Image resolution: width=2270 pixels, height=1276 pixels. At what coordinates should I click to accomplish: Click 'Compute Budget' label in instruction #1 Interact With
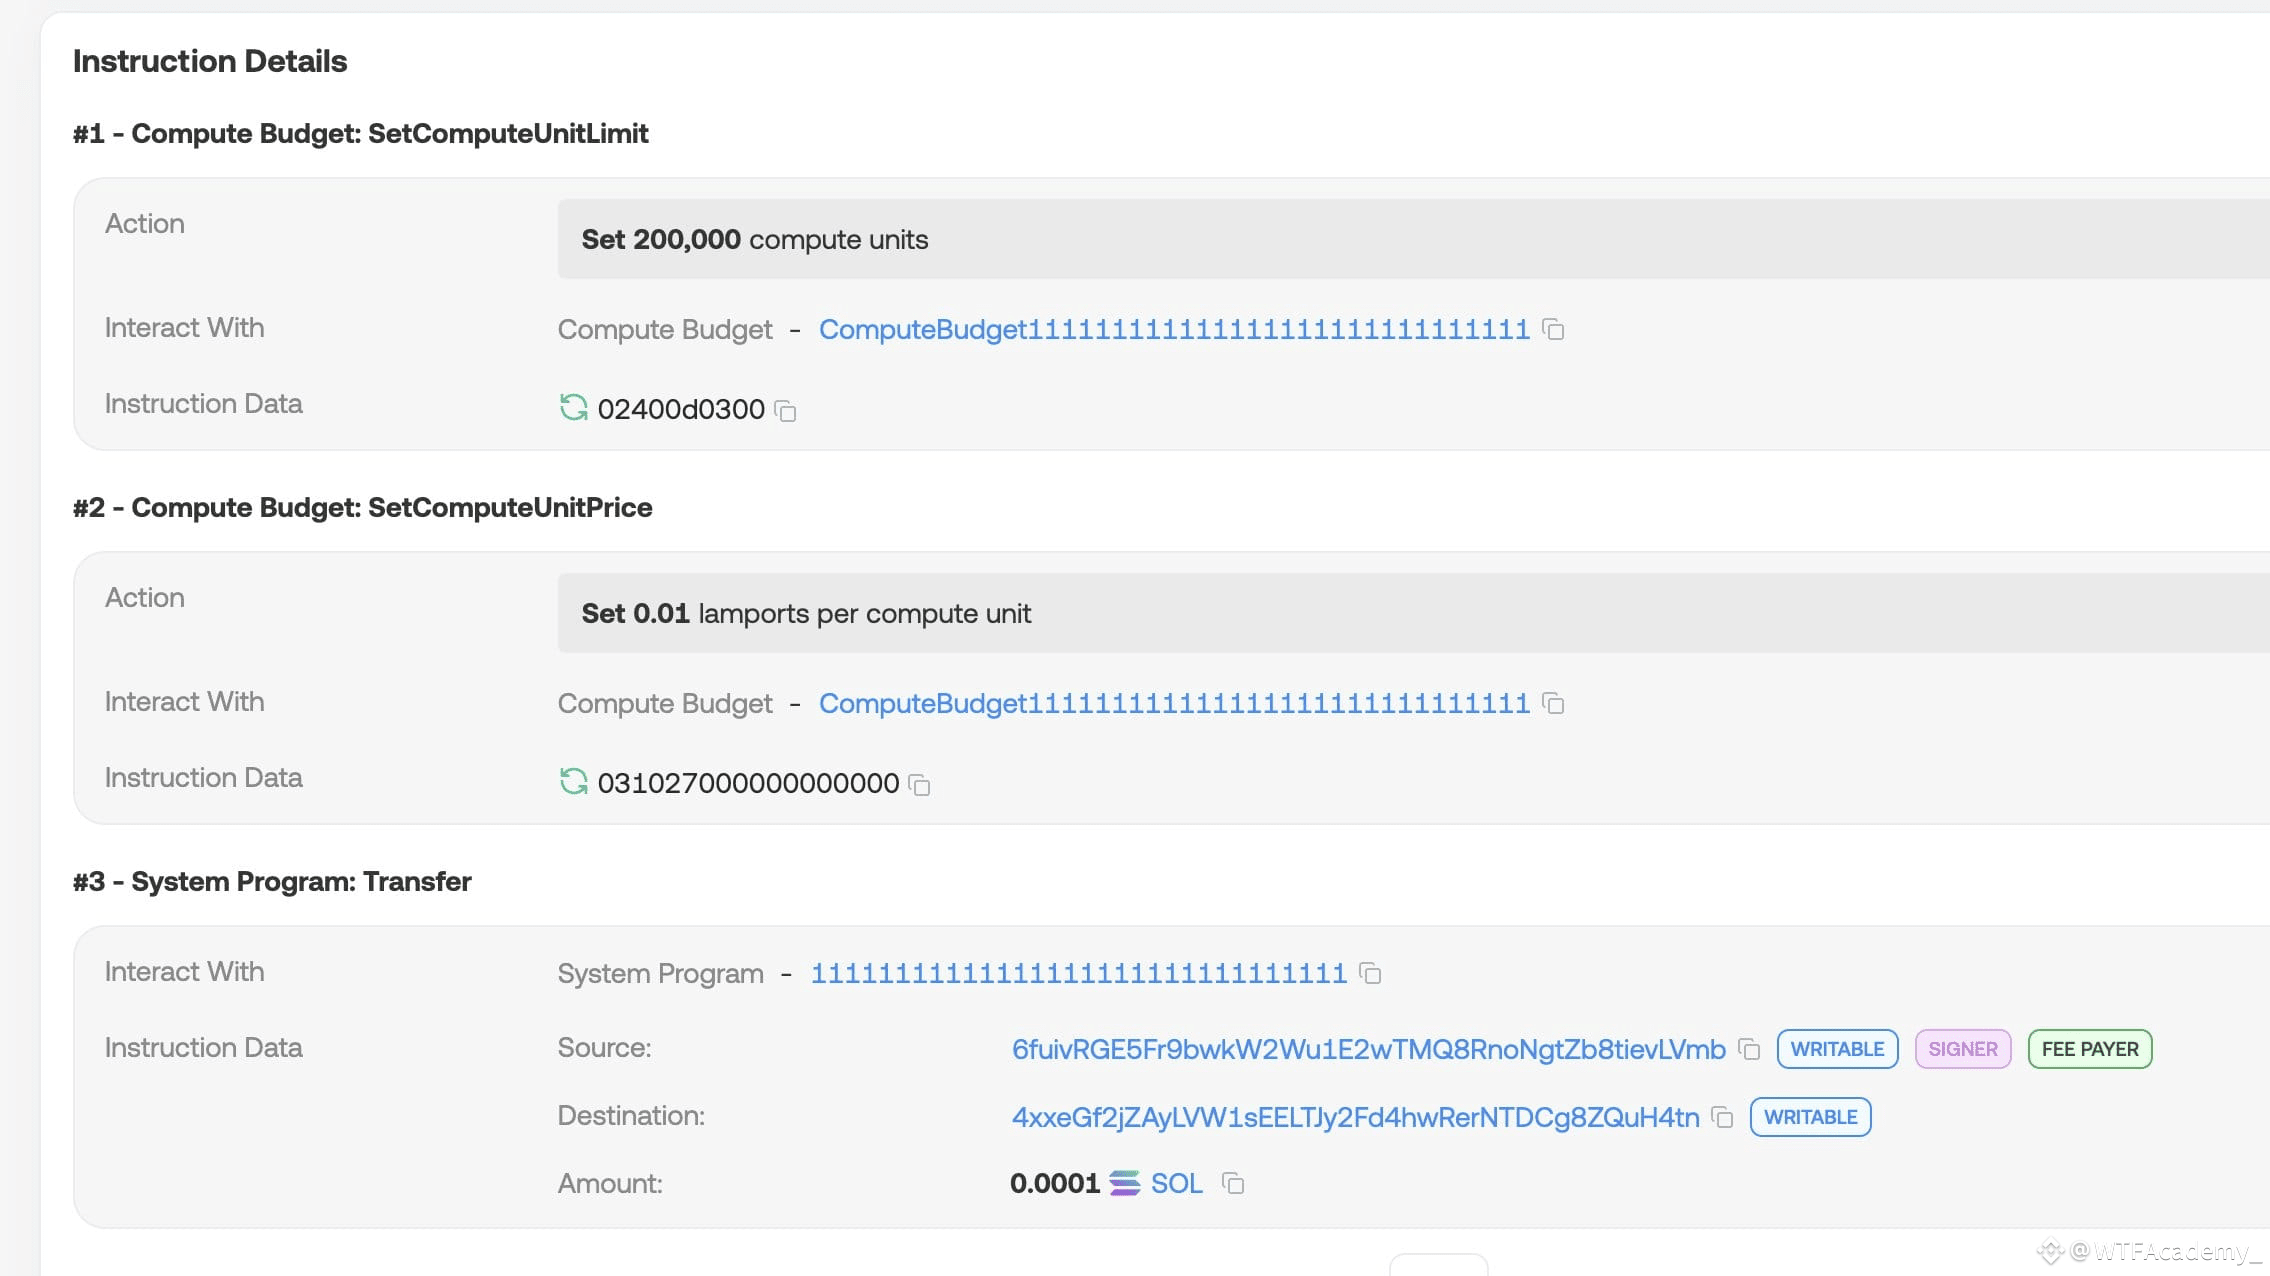(x=665, y=329)
